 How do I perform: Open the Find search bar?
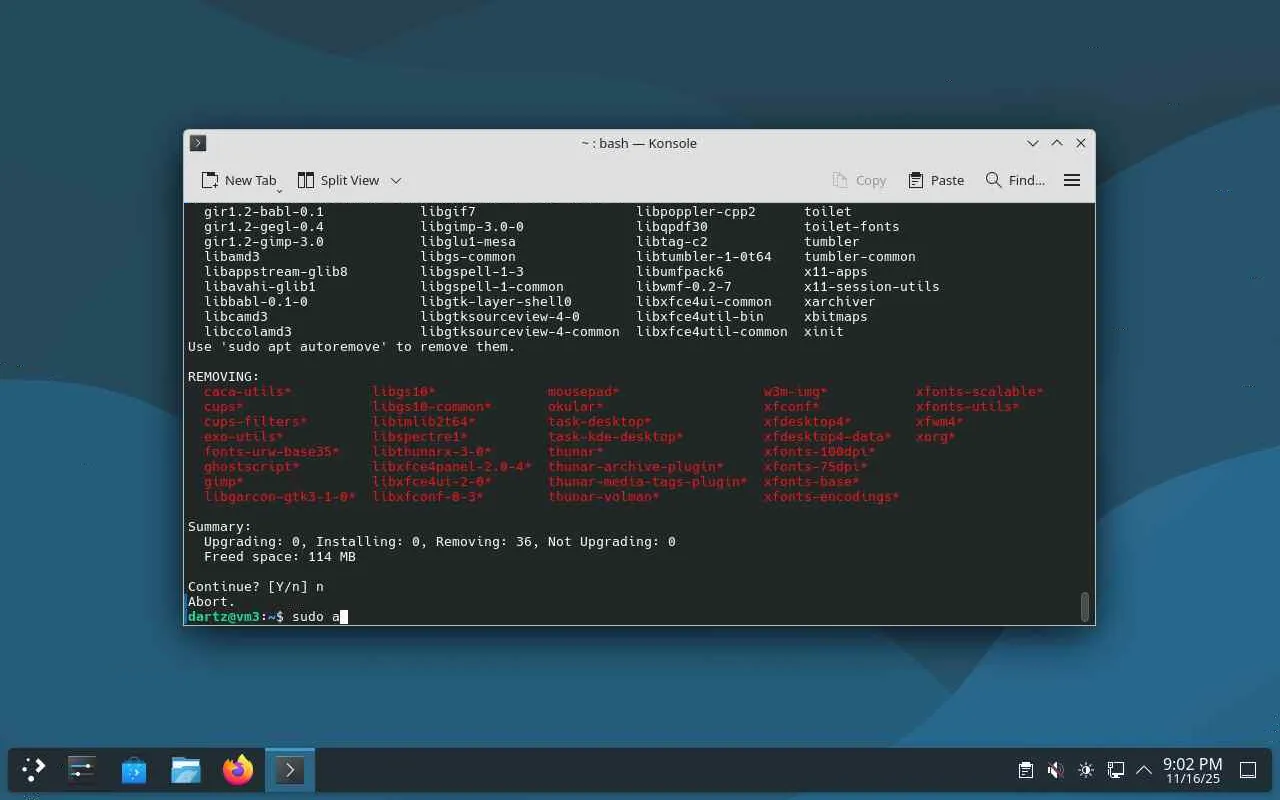pos(1015,180)
